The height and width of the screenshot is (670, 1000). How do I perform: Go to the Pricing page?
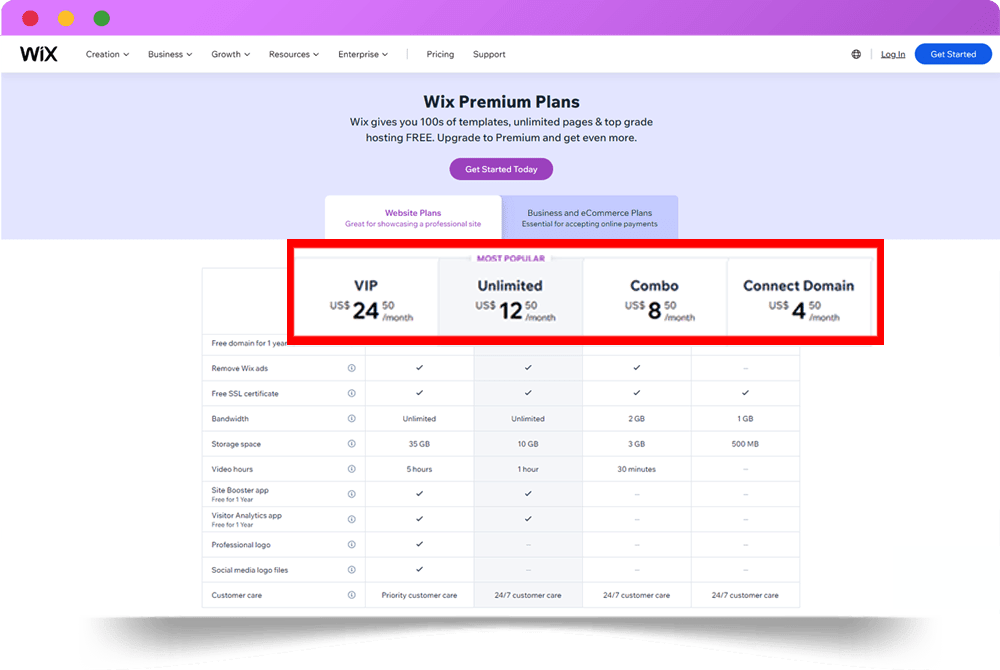pos(440,54)
